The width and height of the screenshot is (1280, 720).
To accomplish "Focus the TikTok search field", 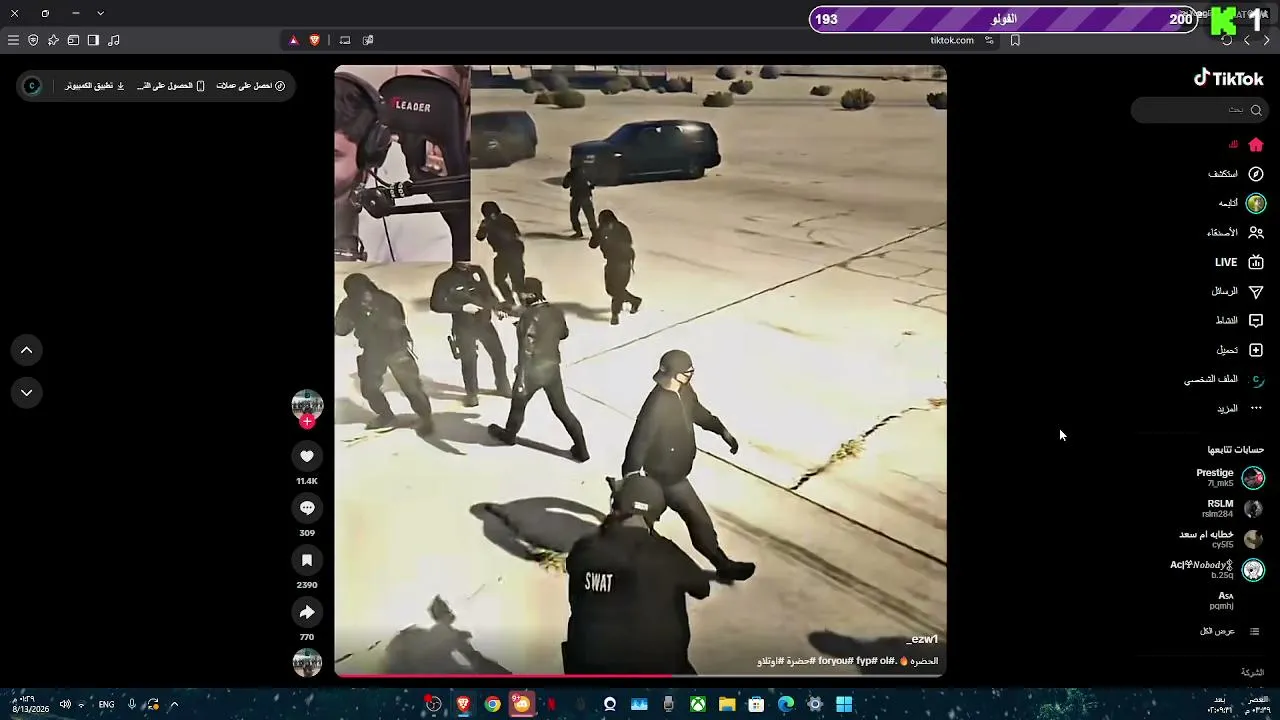I will coord(1199,110).
